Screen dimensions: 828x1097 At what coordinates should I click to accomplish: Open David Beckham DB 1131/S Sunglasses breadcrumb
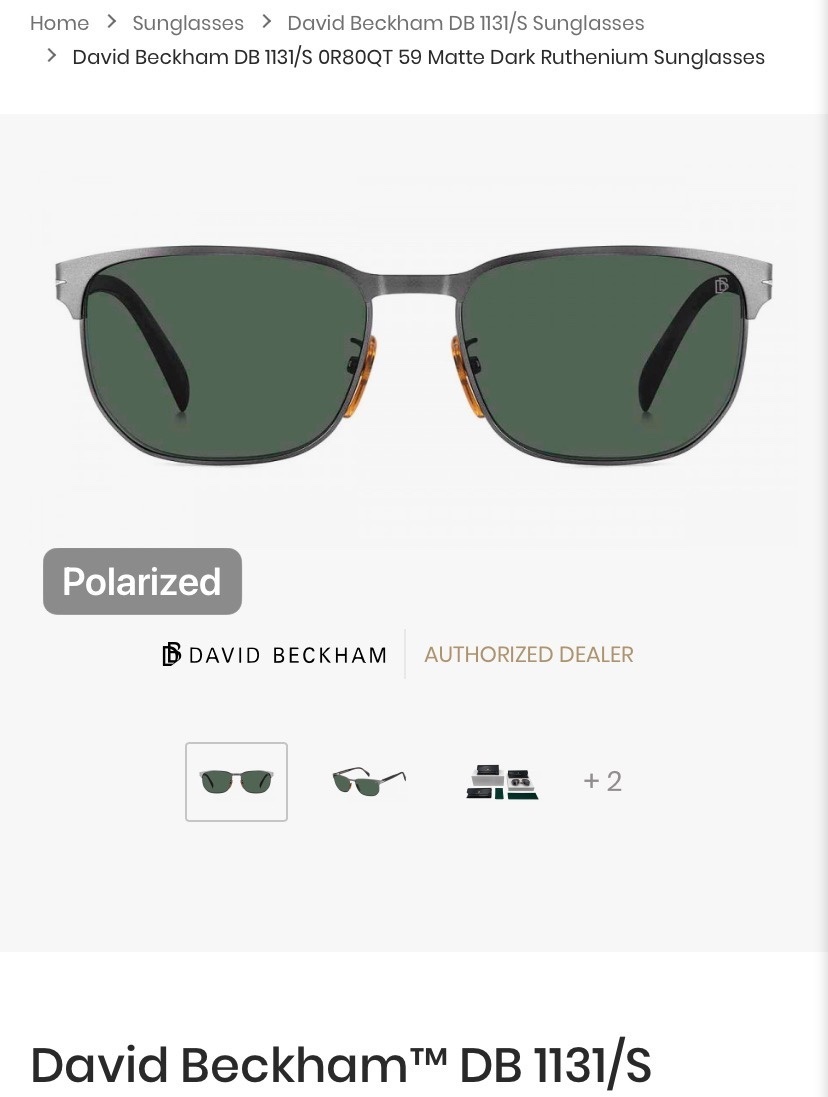click(466, 23)
